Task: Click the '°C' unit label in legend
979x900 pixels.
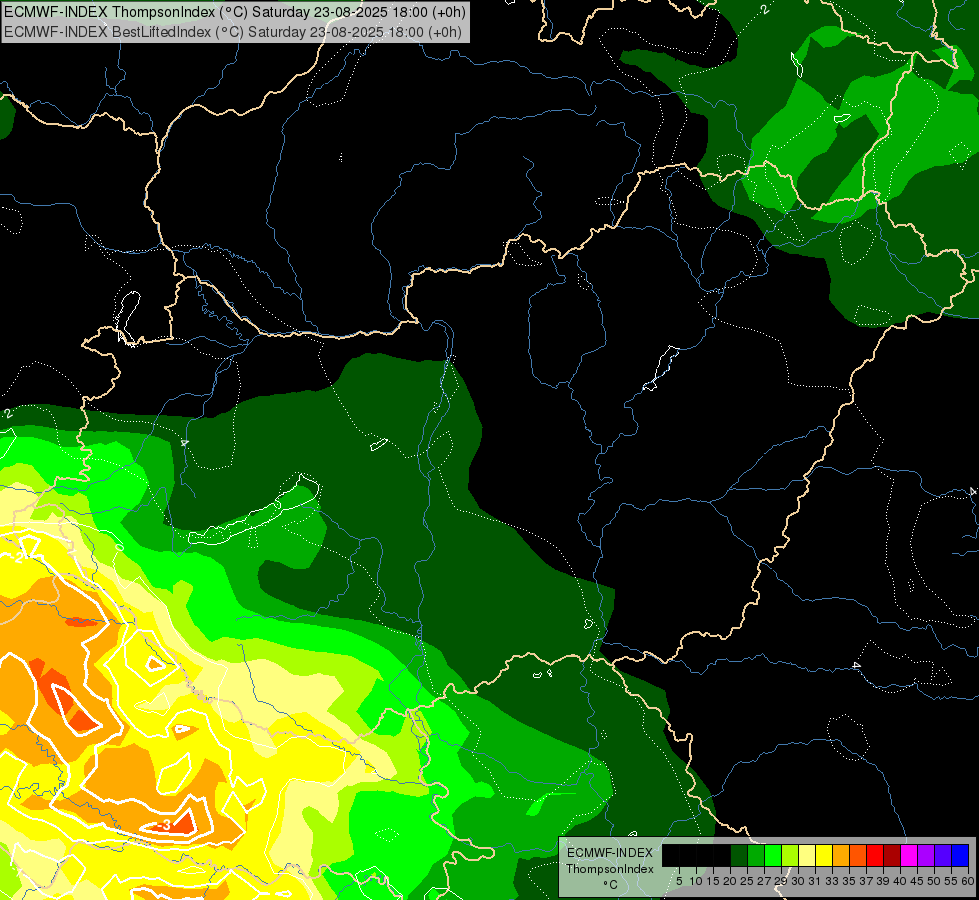Action: coord(610,885)
